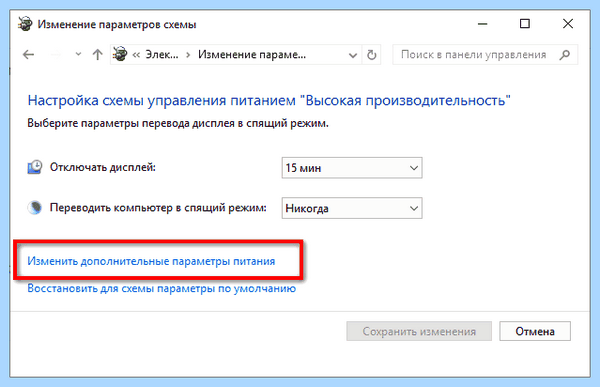This screenshot has width=600, height=387.
Task: Open "Изменить дополнительные параметры питания" link
Action: tap(151, 261)
